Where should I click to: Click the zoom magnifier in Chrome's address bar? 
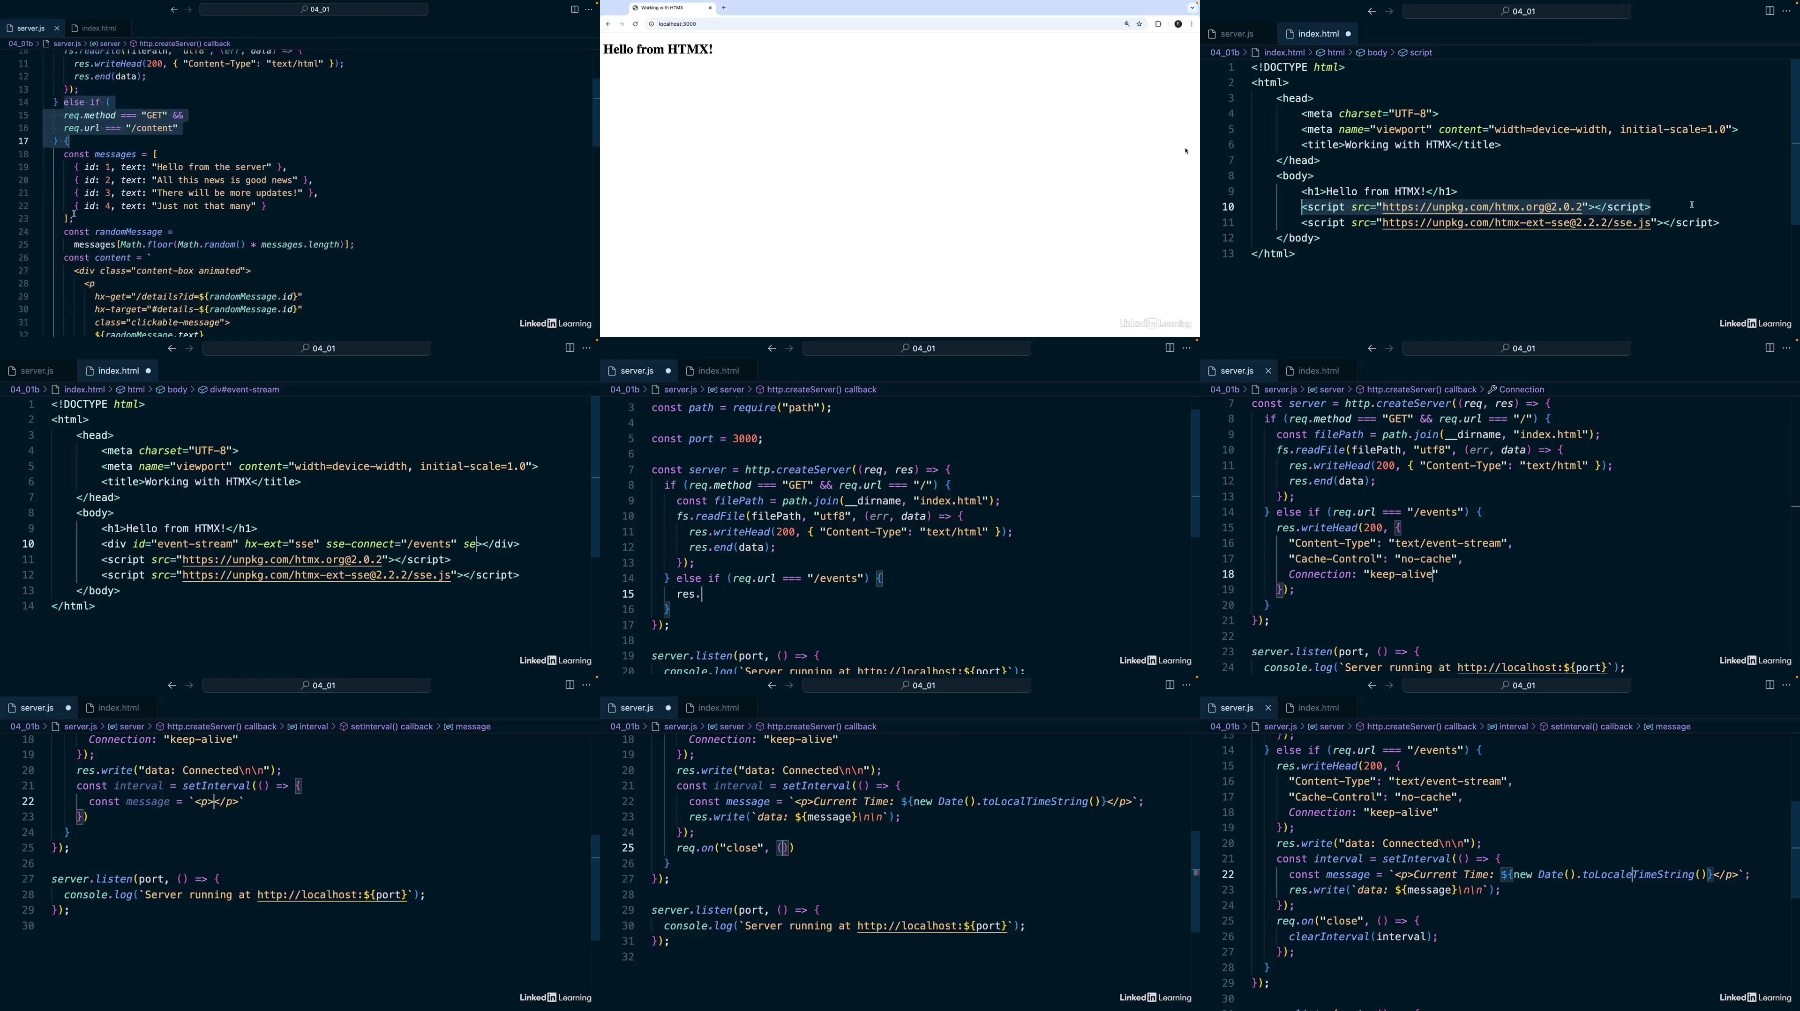coord(1126,24)
